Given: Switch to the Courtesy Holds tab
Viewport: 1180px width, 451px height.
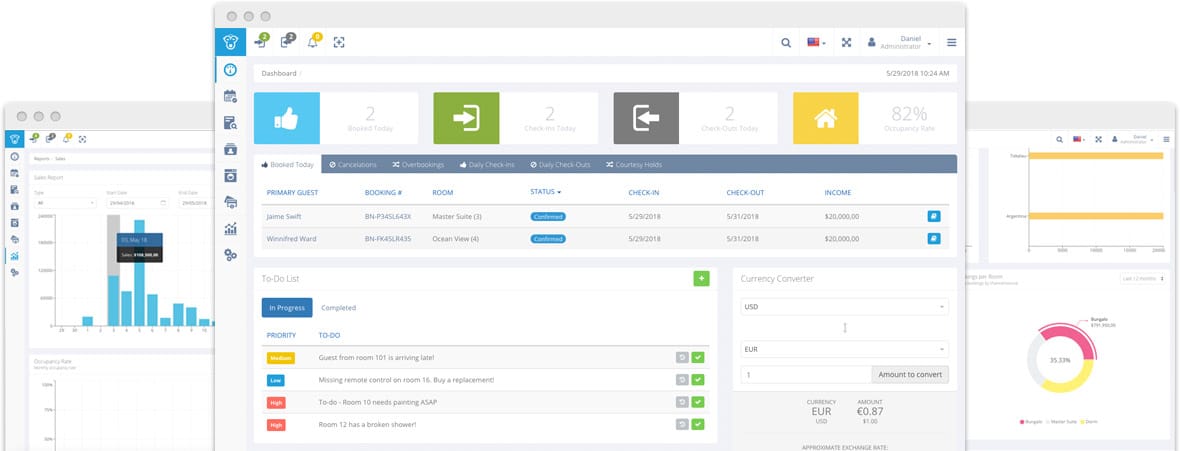Looking at the screenshot, I should click(x=634, y=164).
